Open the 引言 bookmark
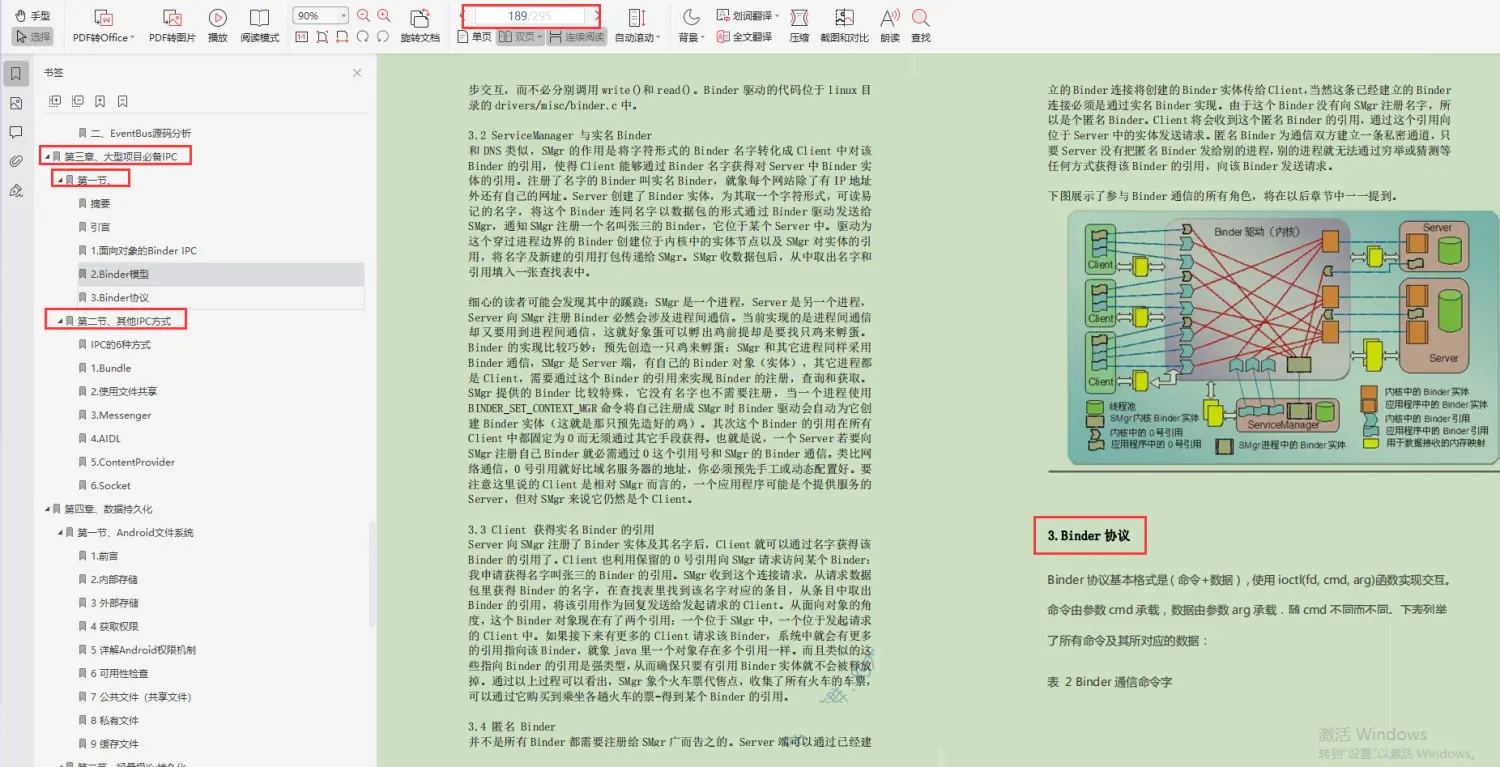Screen dimensions: 1500x767 point(94,227)
